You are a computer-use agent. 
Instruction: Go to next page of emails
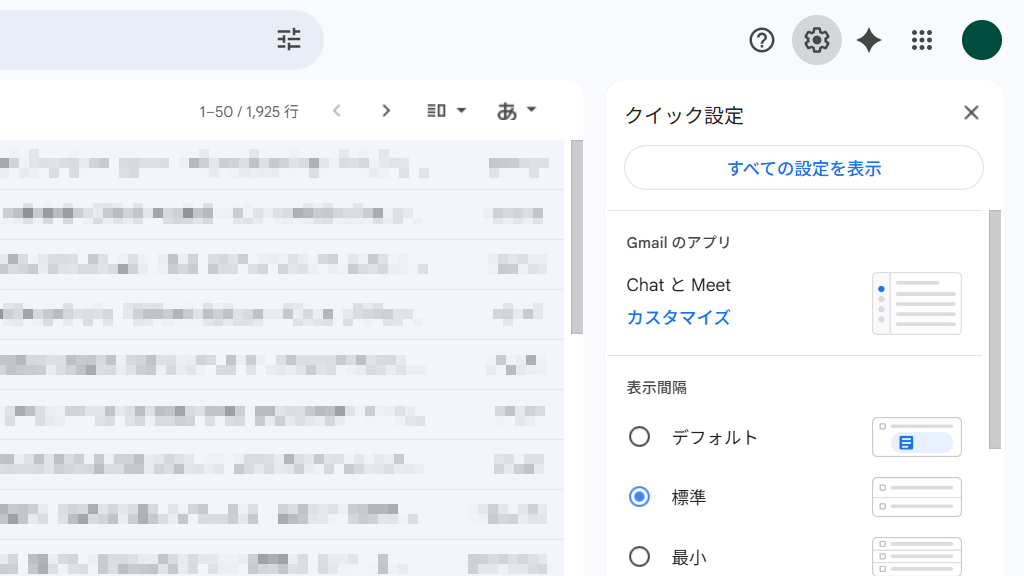tap(386, 111)
